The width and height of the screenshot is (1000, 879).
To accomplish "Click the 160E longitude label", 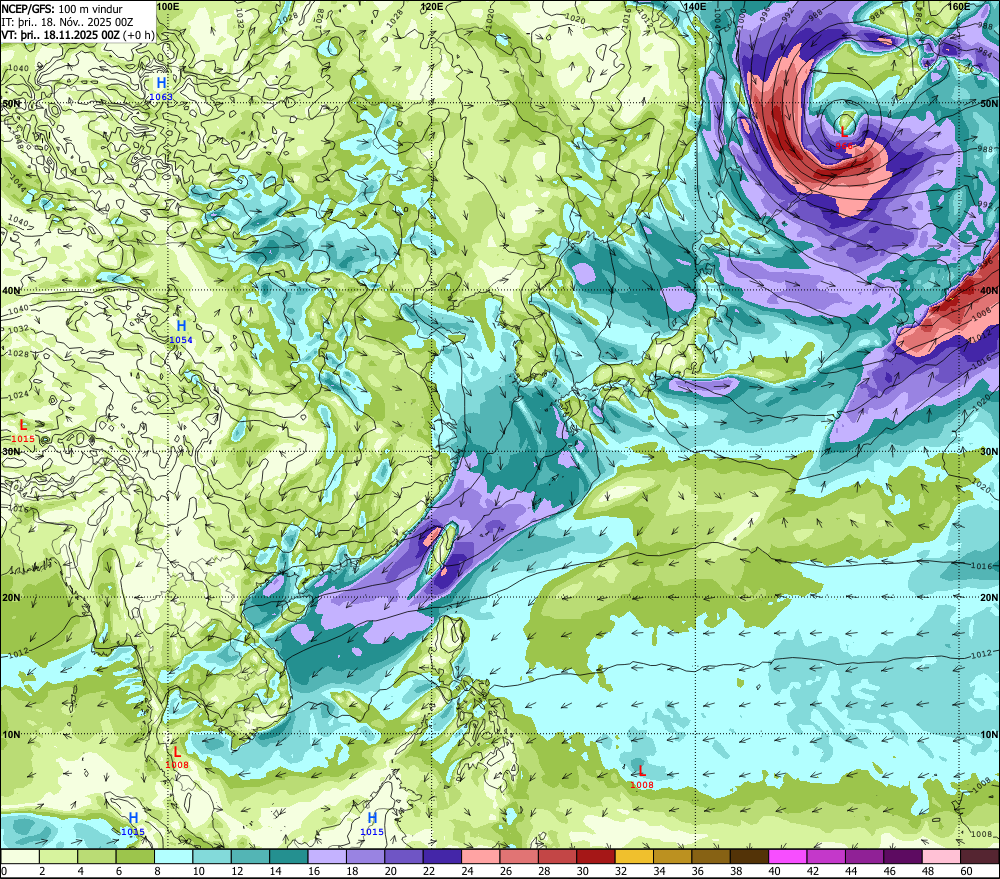I will click(959, 6).
